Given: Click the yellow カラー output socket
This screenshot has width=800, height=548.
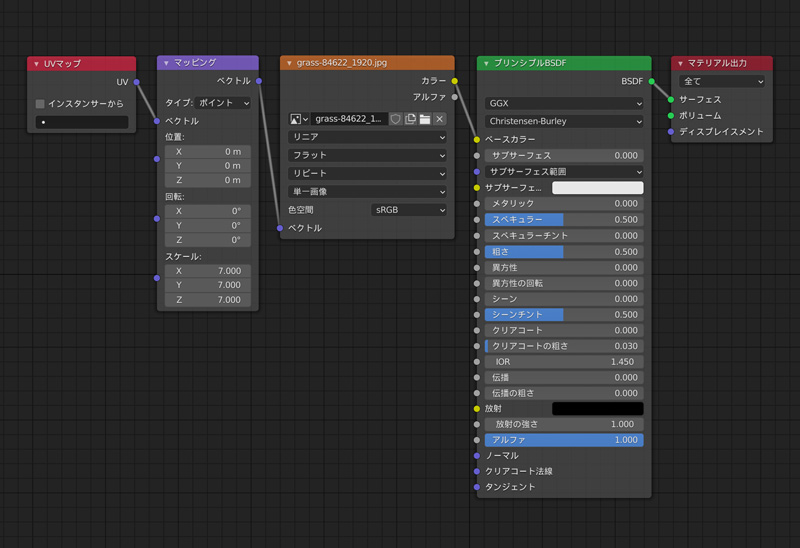Looking at the screenshot, I should (x=455, y=81).
